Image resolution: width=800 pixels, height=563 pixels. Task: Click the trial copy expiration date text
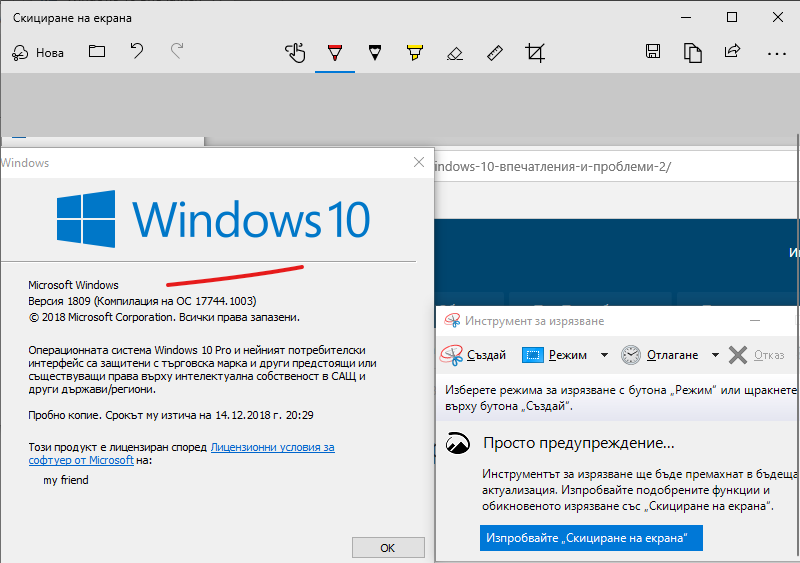coord(171,415)
